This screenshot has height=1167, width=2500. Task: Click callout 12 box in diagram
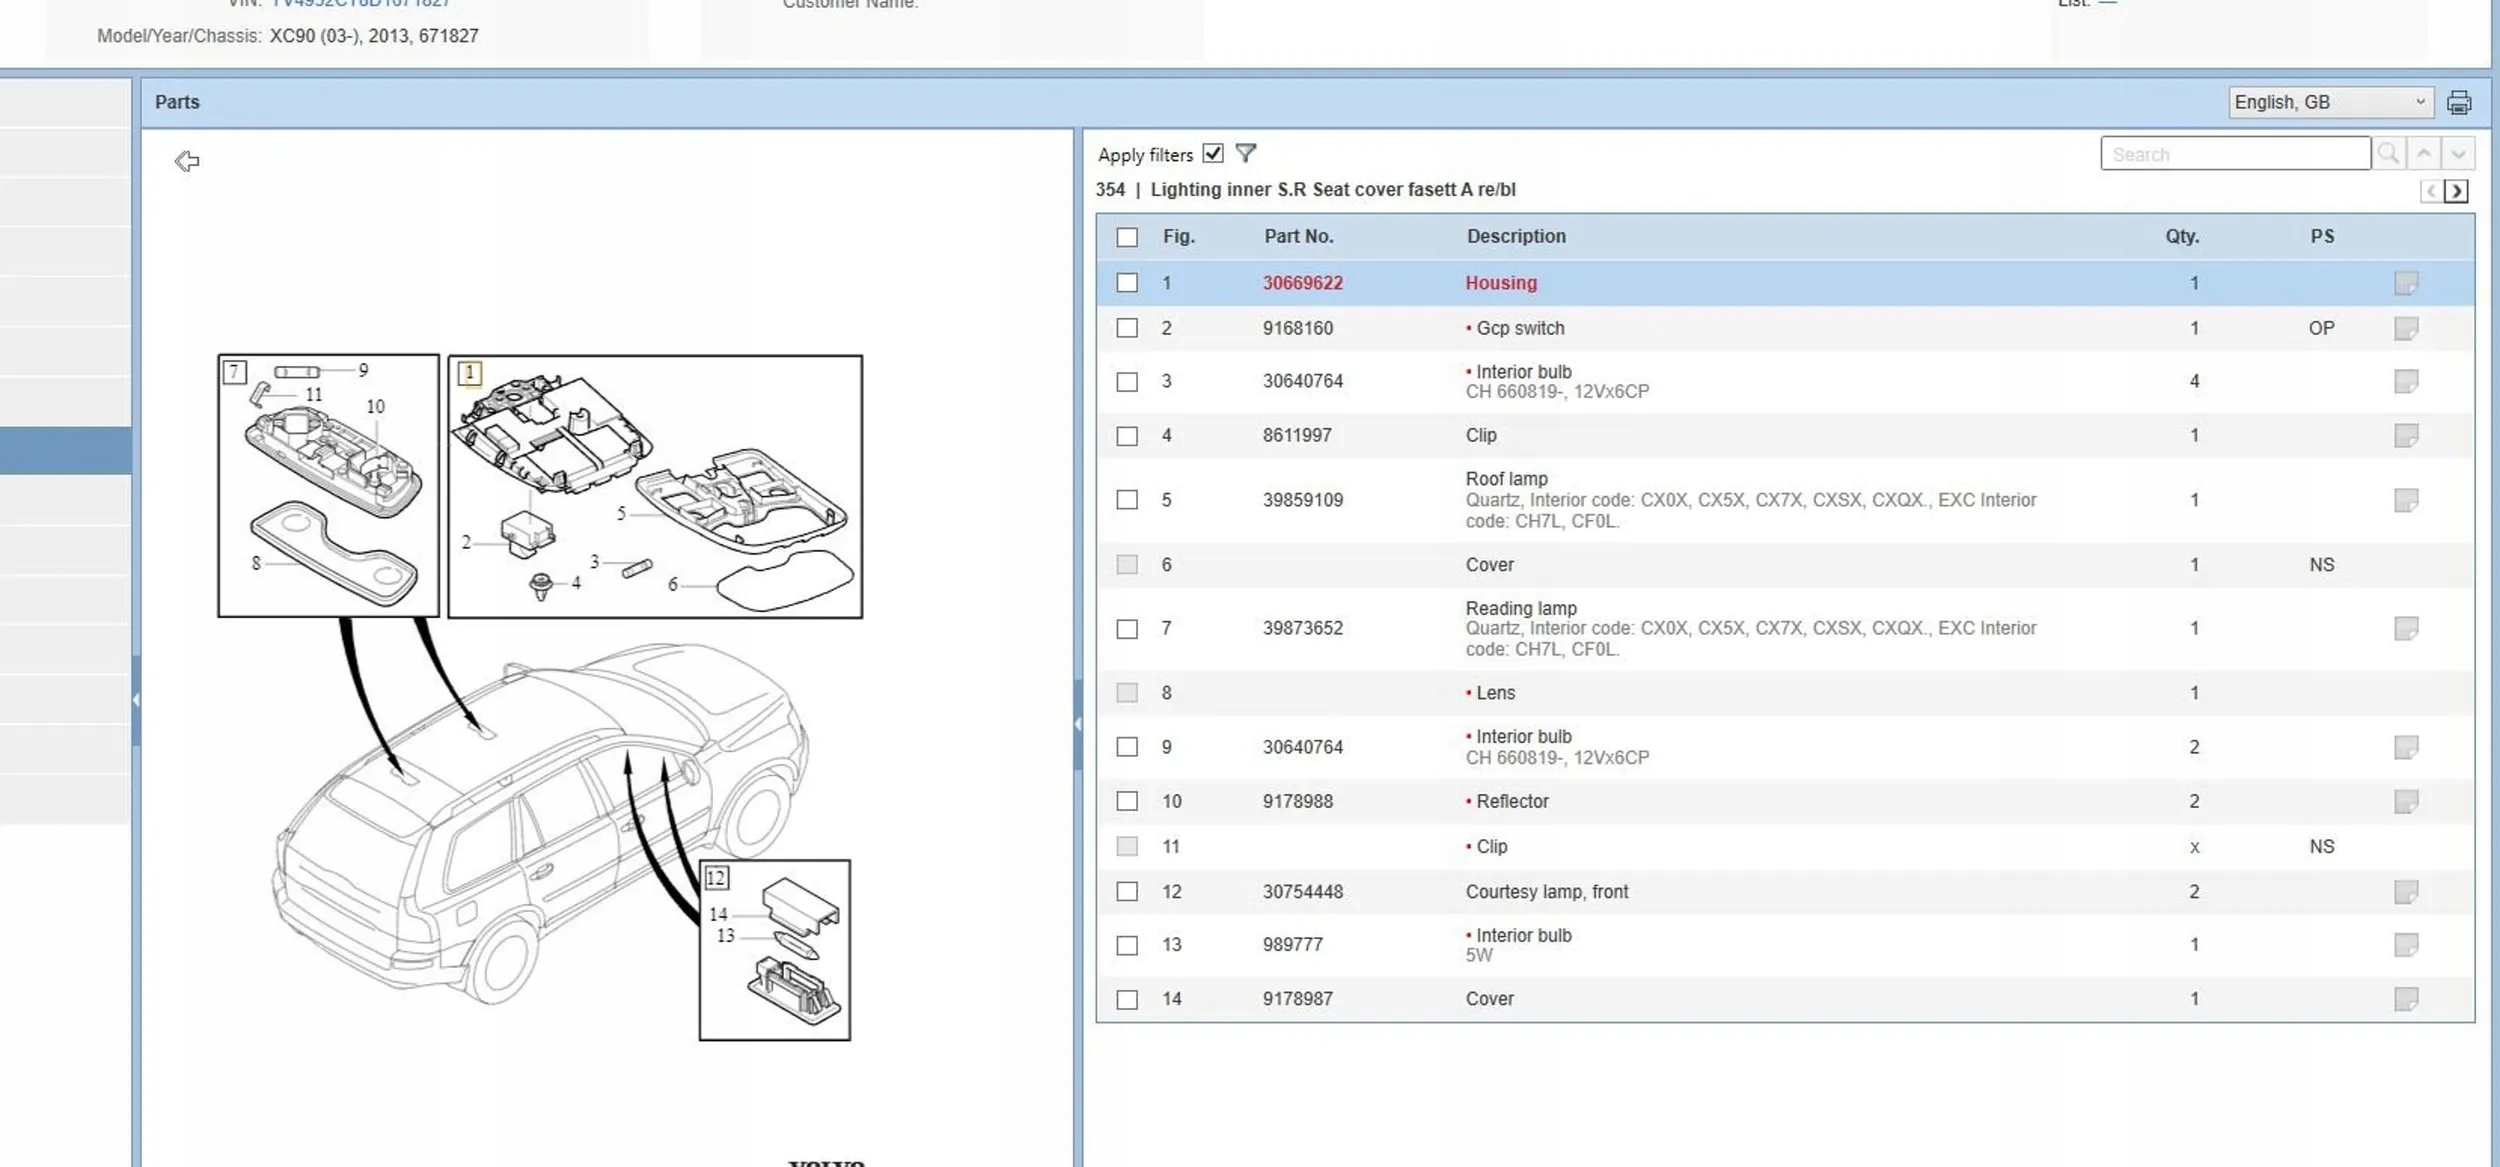[717, 878]
